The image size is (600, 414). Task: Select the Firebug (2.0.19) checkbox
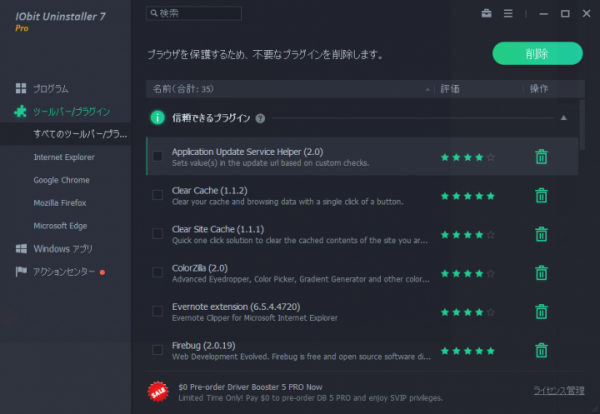(x=157, y=350)
